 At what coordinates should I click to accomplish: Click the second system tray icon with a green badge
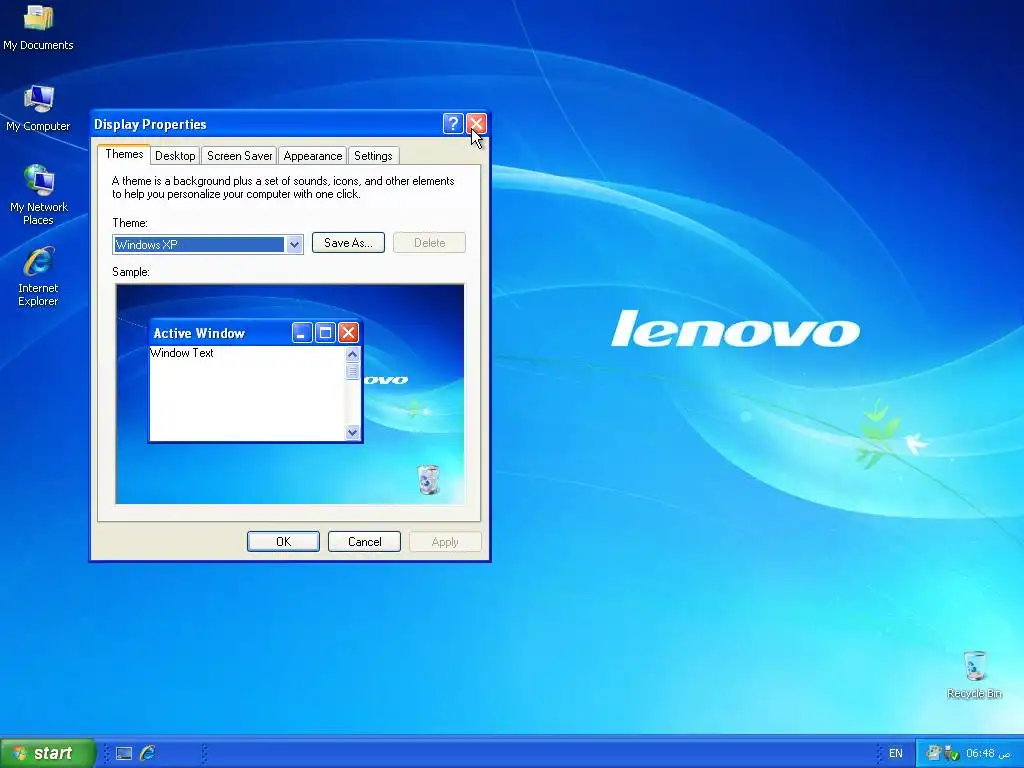pyautogui.click(x=952, y=753)
